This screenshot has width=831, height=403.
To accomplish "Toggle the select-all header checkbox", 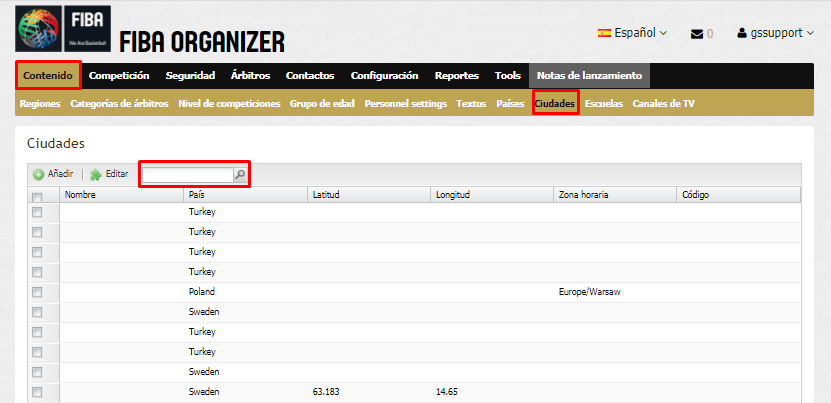I will (x=37, y=197).
